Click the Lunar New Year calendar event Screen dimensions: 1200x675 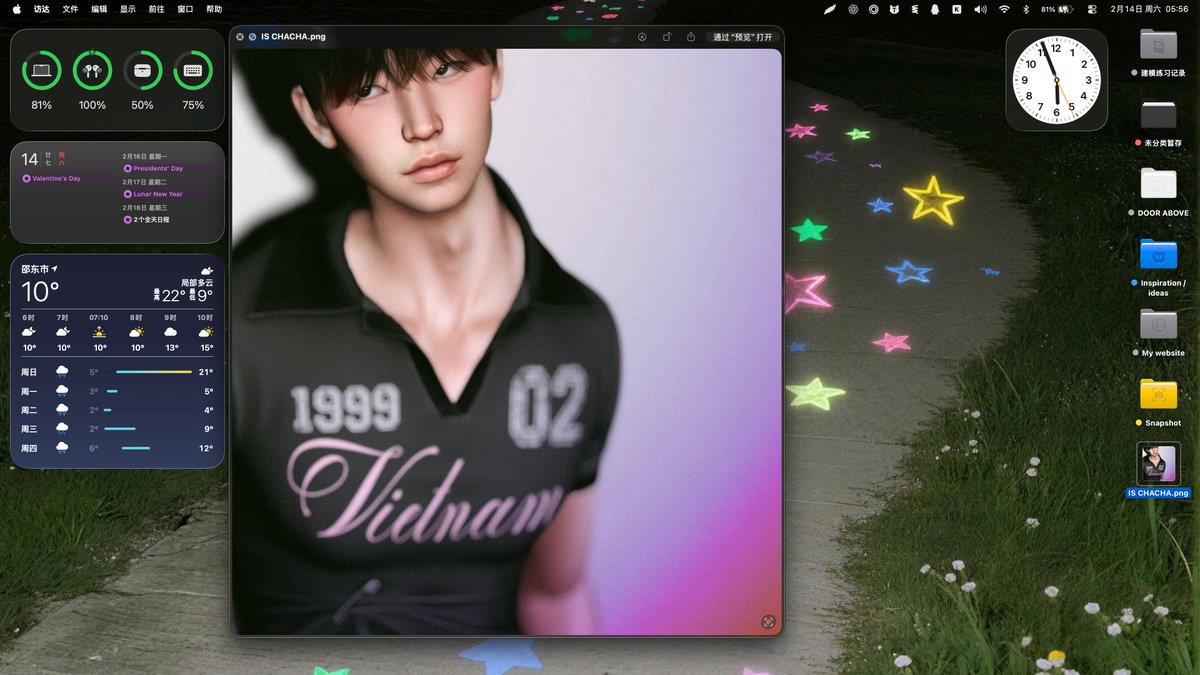(x=167, y=194)
